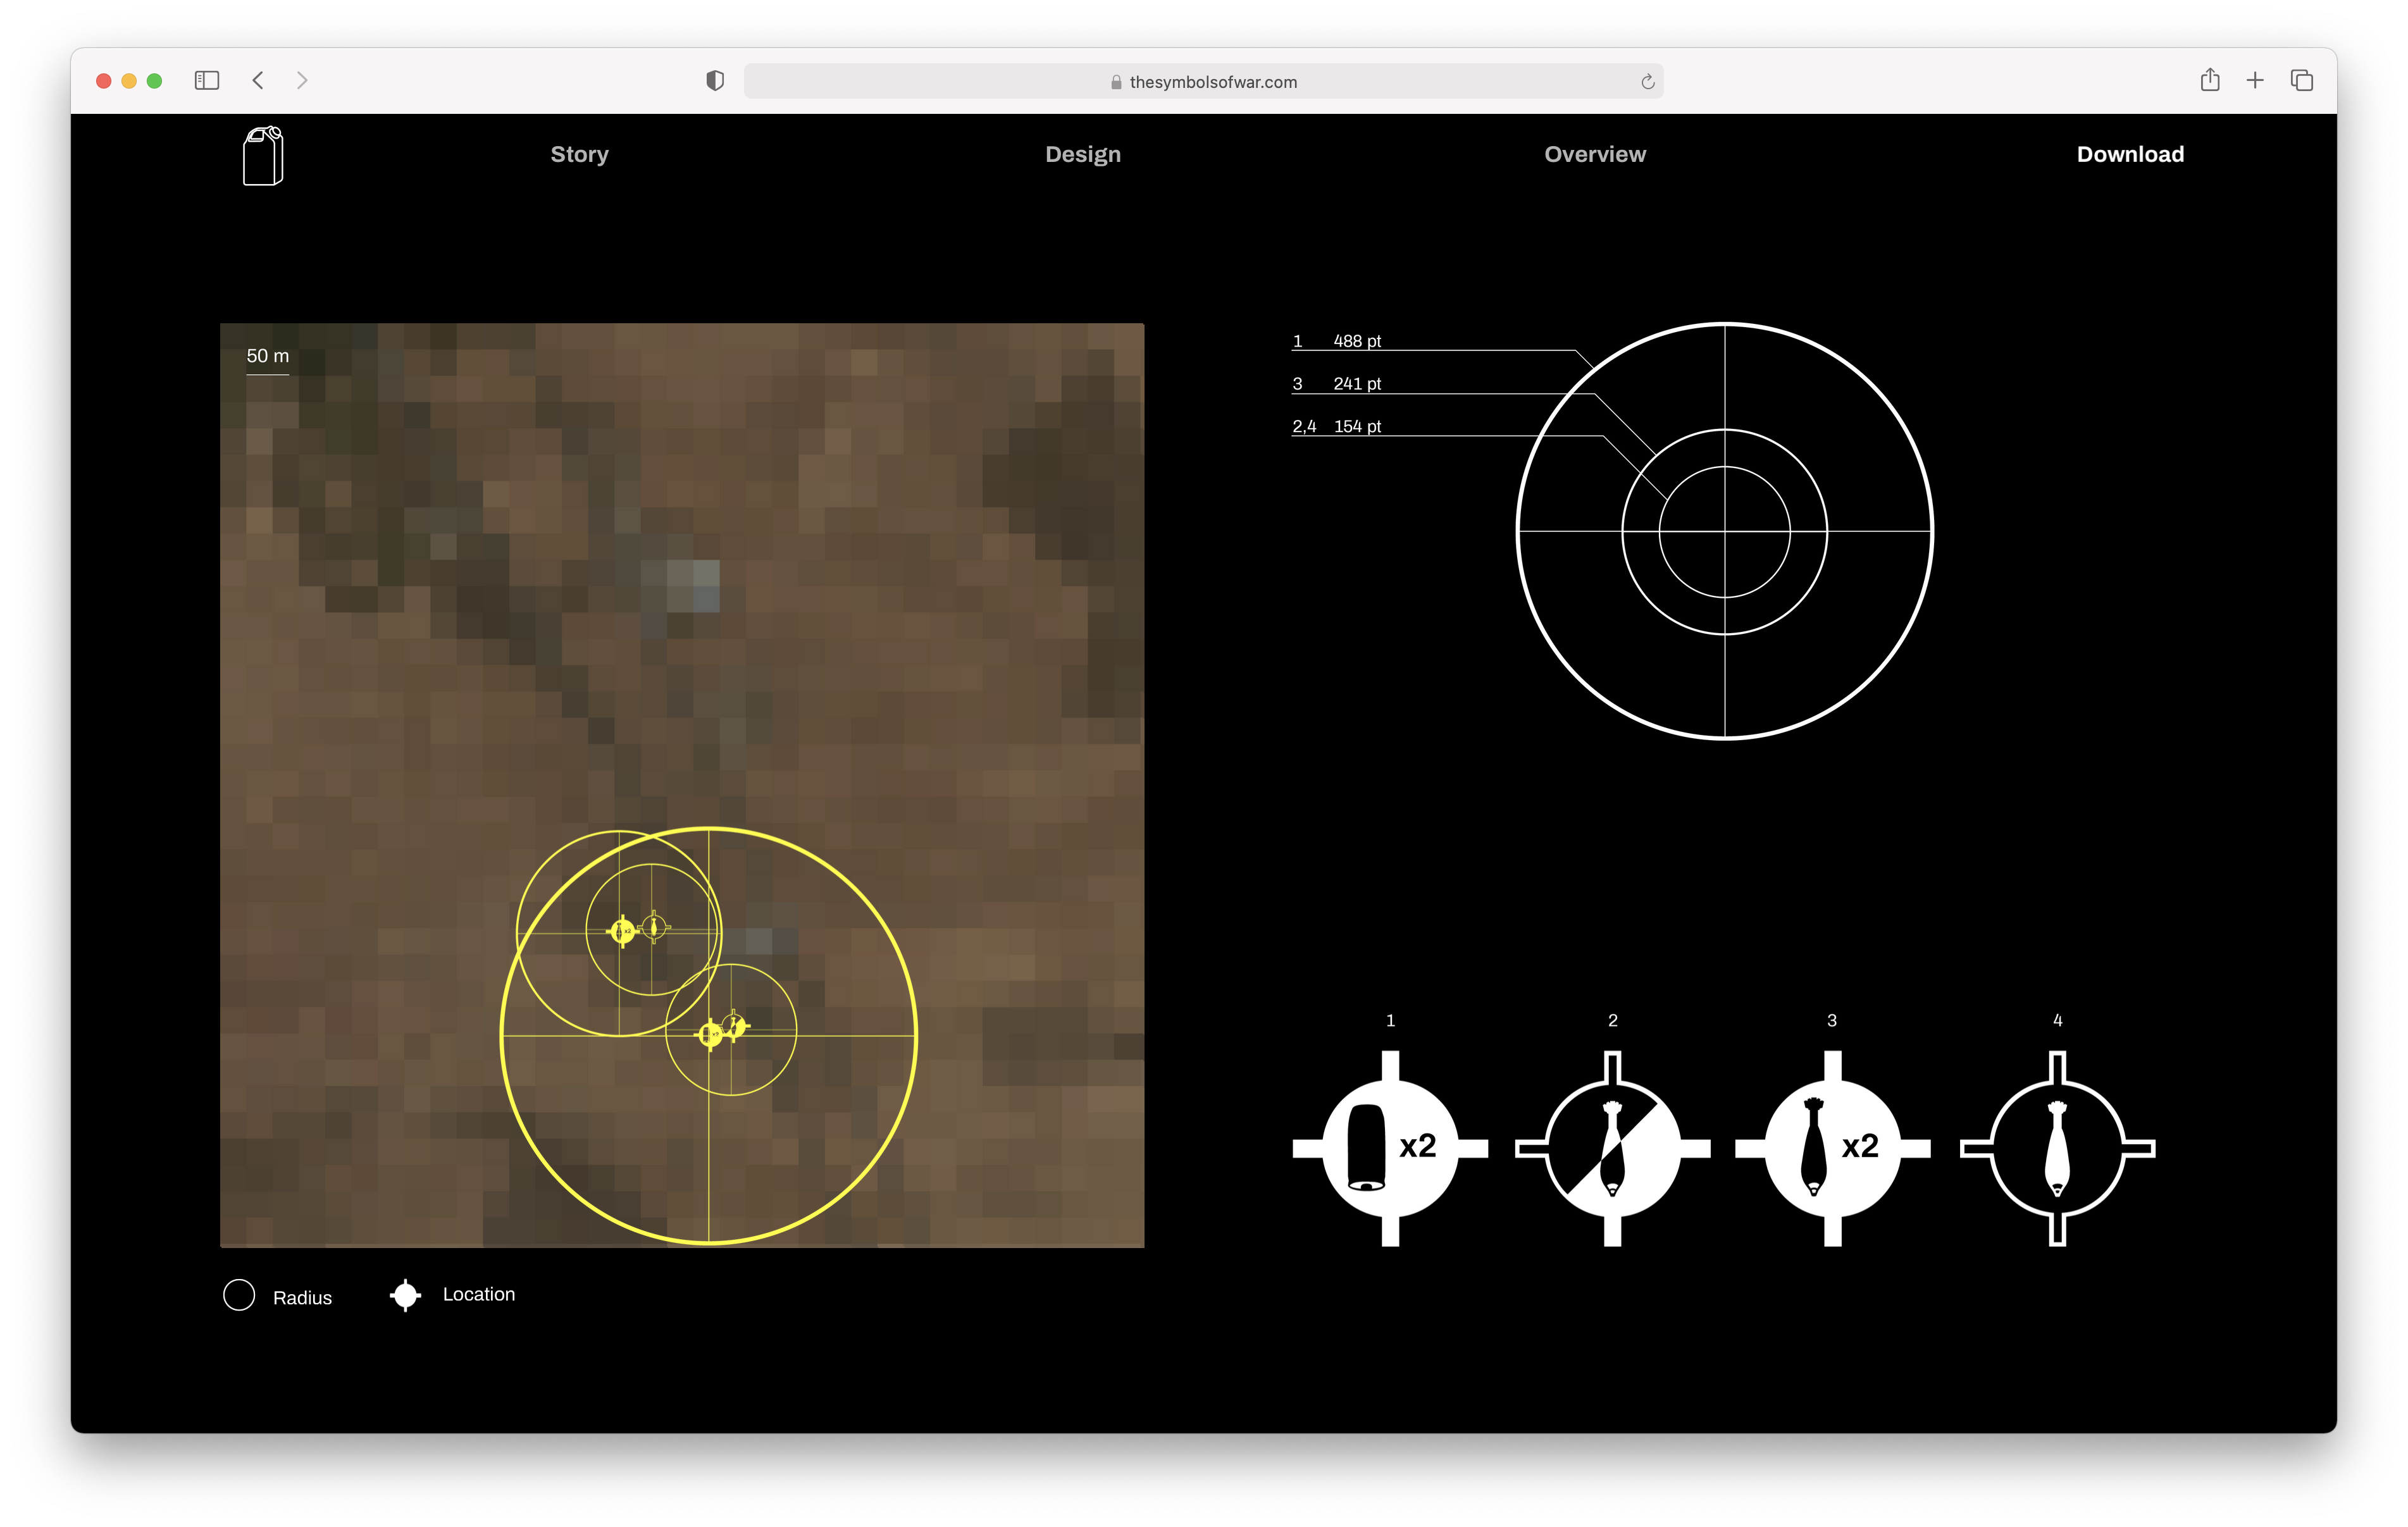Click the Radius legend circle

pyautogui.click(x=239, y=1295)
